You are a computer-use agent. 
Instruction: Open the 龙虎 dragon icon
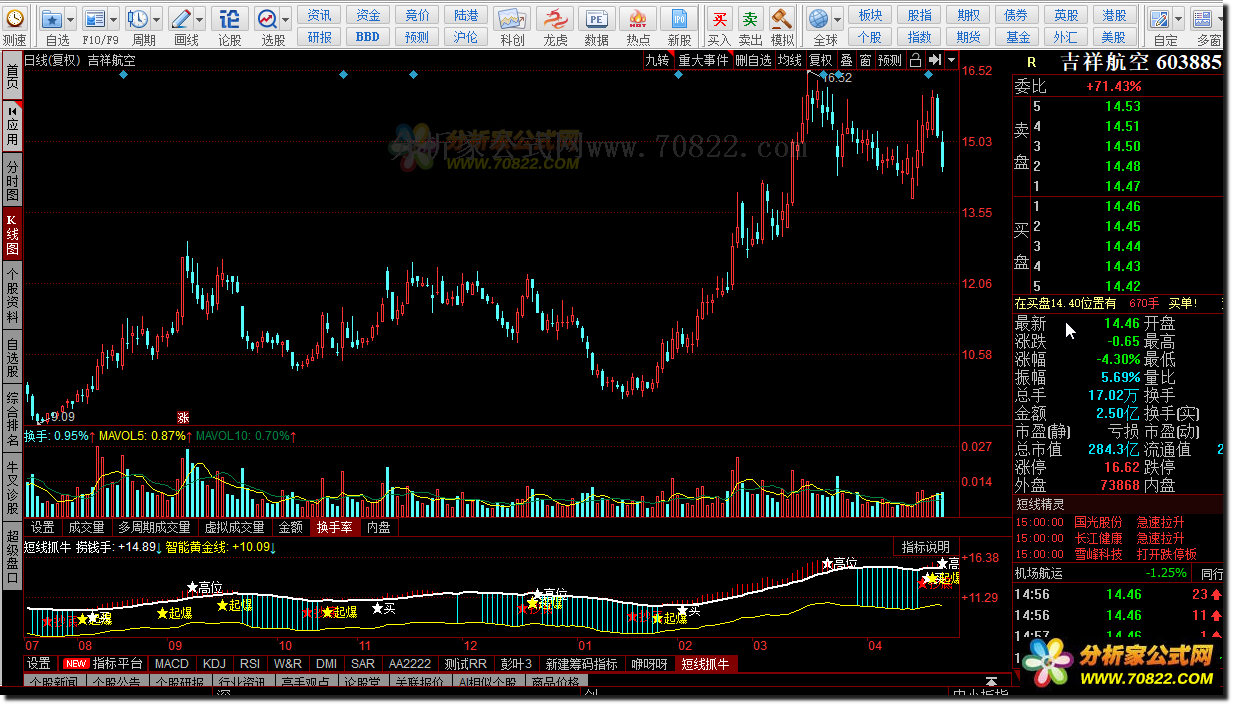pos(555,18)
